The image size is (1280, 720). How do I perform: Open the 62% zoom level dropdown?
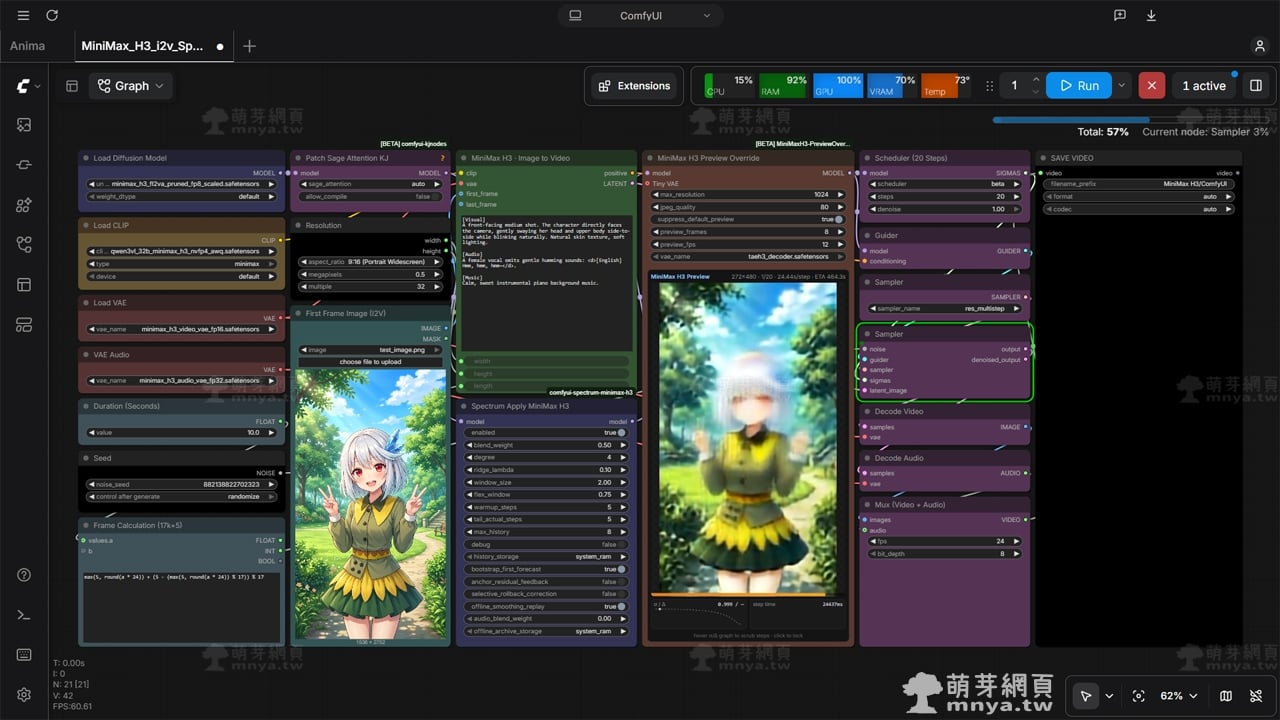coord(1179,696)
